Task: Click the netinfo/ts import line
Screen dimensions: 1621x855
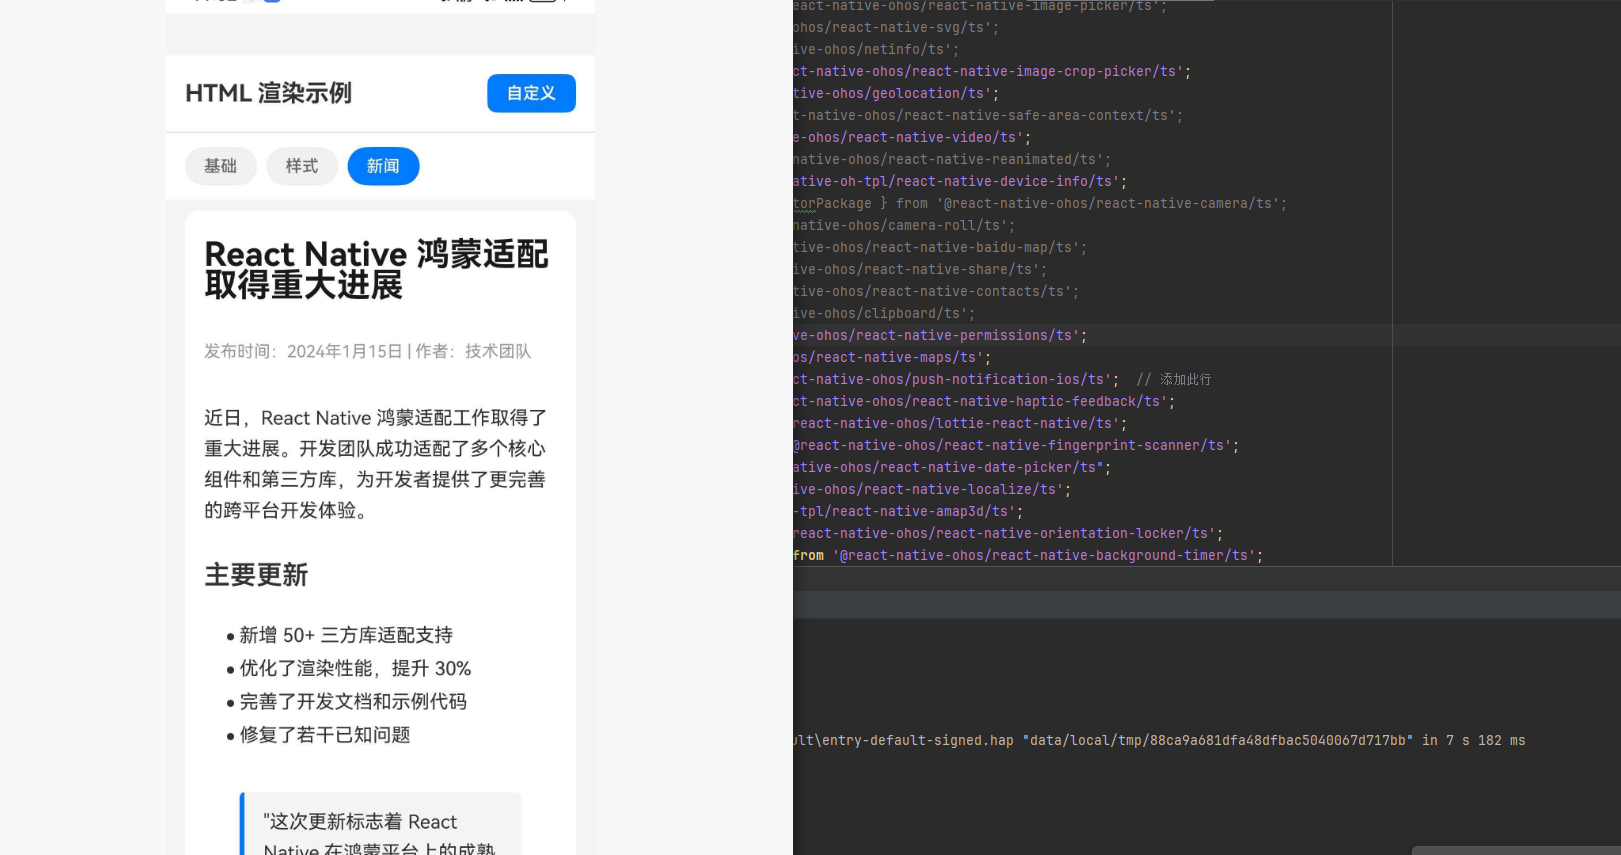Action: [x=875, y=49]
